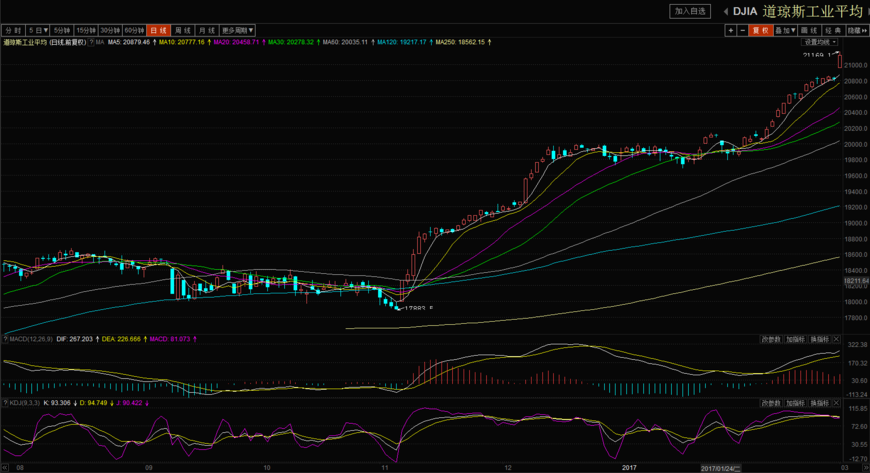The width and height of the screenshot is (870, 473).
Task: Open the 设置均线 moving average settings dropdown
Action: pos(820,42)
